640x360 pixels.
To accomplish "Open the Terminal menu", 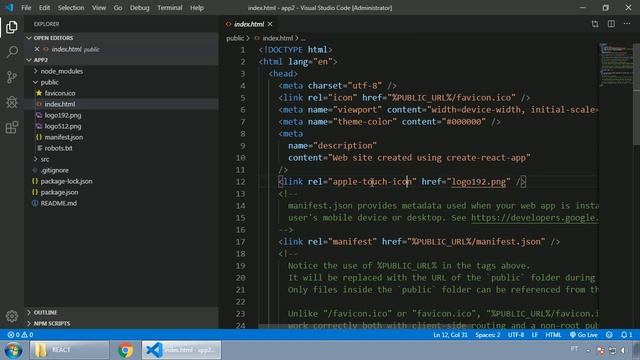I will coord(169,8).
